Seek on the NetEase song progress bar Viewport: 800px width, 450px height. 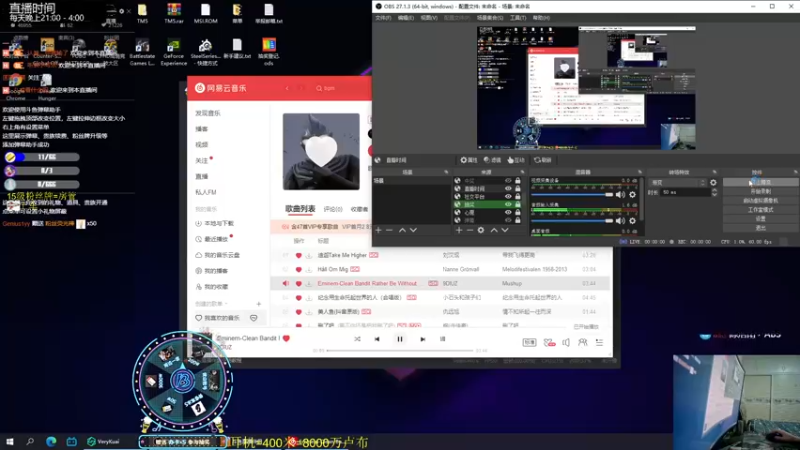click(x=399, y=351)
